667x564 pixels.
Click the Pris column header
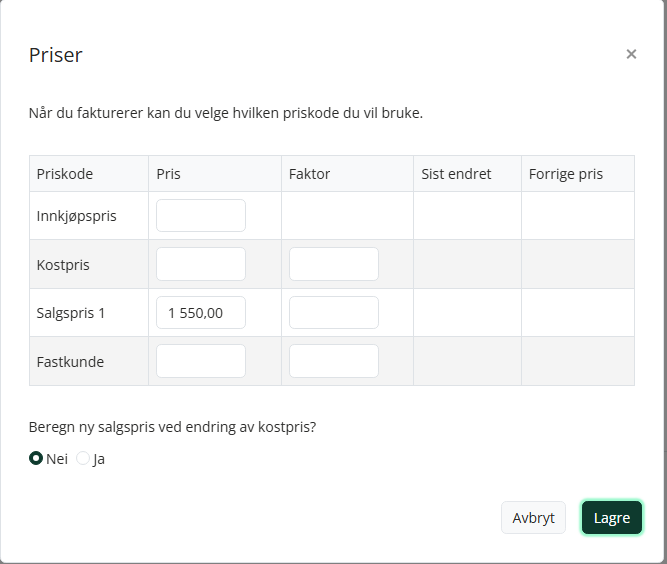pyautogui.click(x=168, y=174)
